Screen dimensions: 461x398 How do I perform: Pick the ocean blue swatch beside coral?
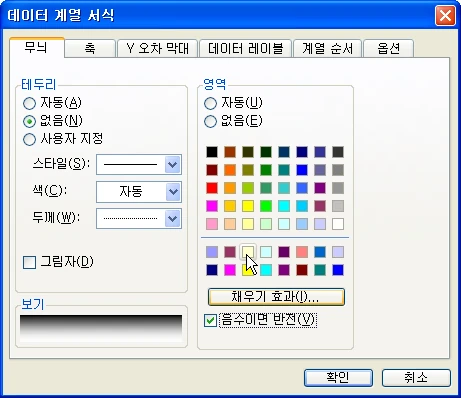click(320, 252)
